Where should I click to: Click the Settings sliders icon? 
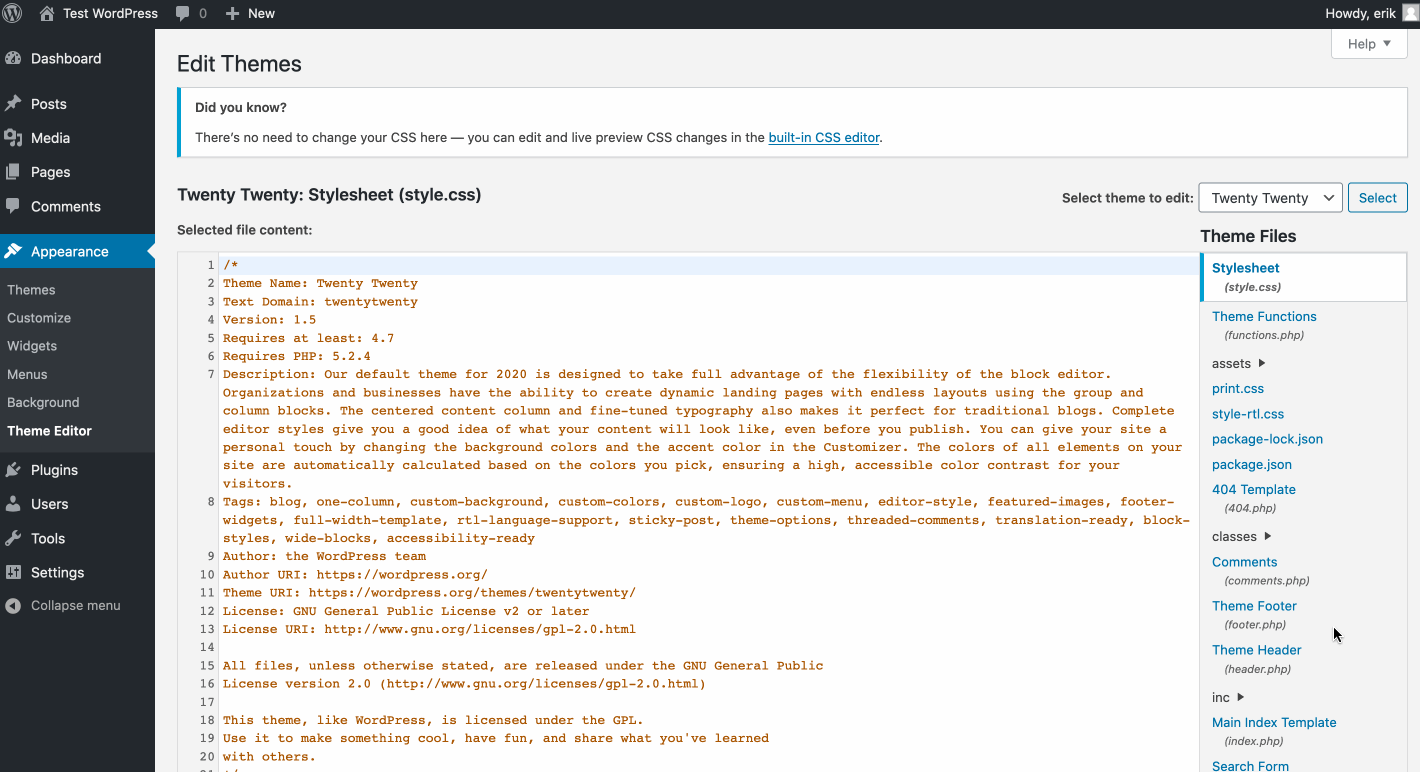(13, 572)
